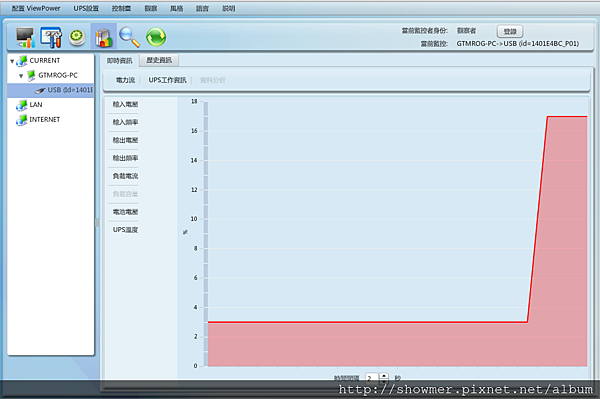Show the 輸入頻率 chart
Image resolution: width=600 pixels, height=399 pixels.
click(125, 122)
